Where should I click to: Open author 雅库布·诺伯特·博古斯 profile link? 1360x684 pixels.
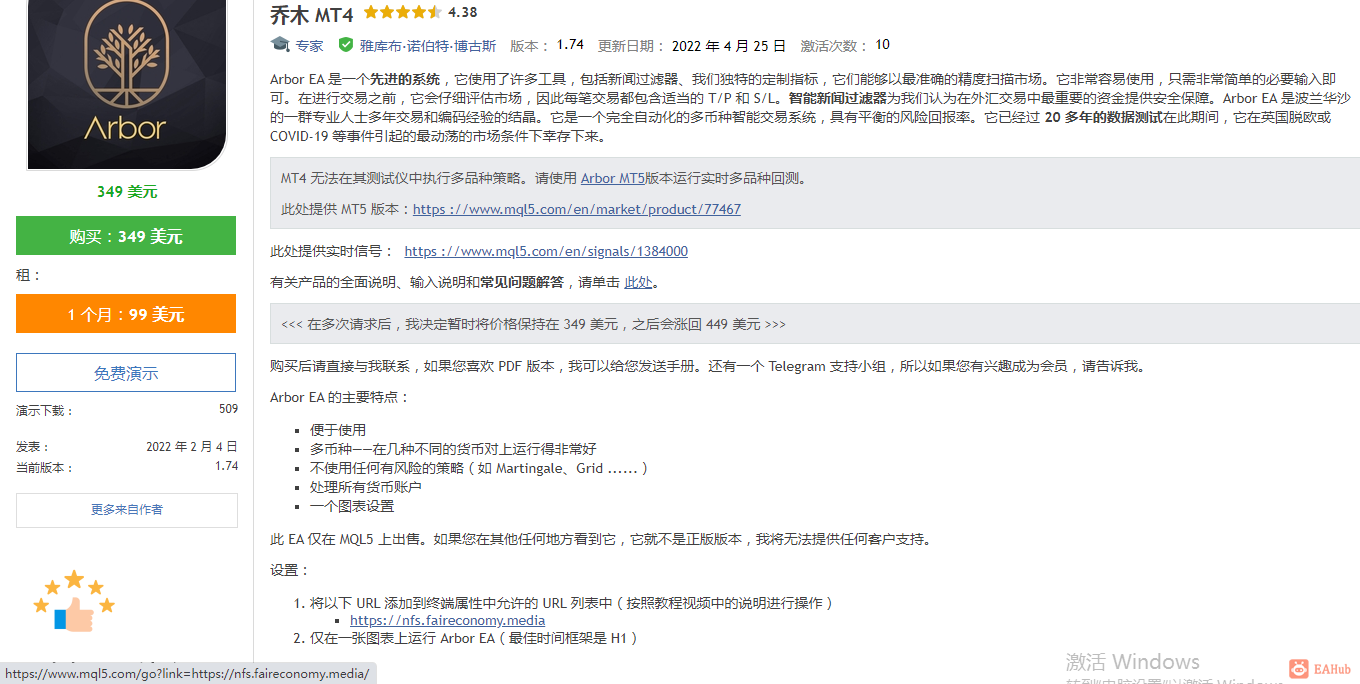pyautogui.click(x=428, y=46)
